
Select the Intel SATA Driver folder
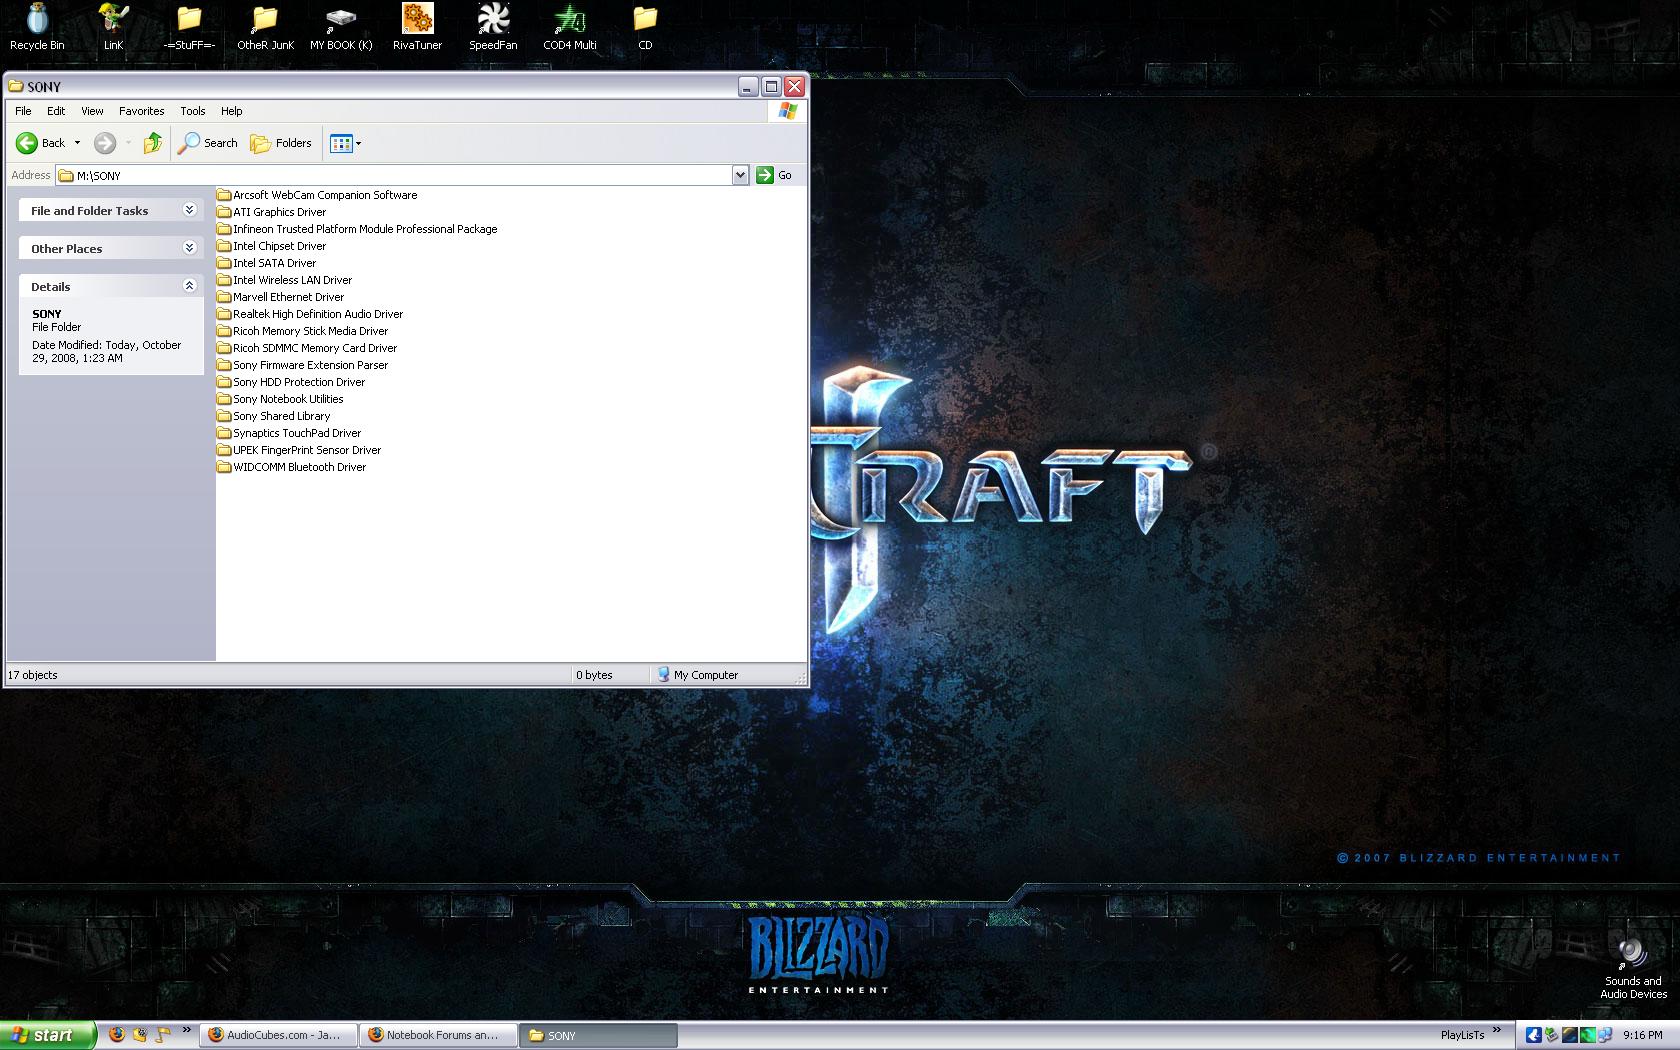[x=267, y=263]
